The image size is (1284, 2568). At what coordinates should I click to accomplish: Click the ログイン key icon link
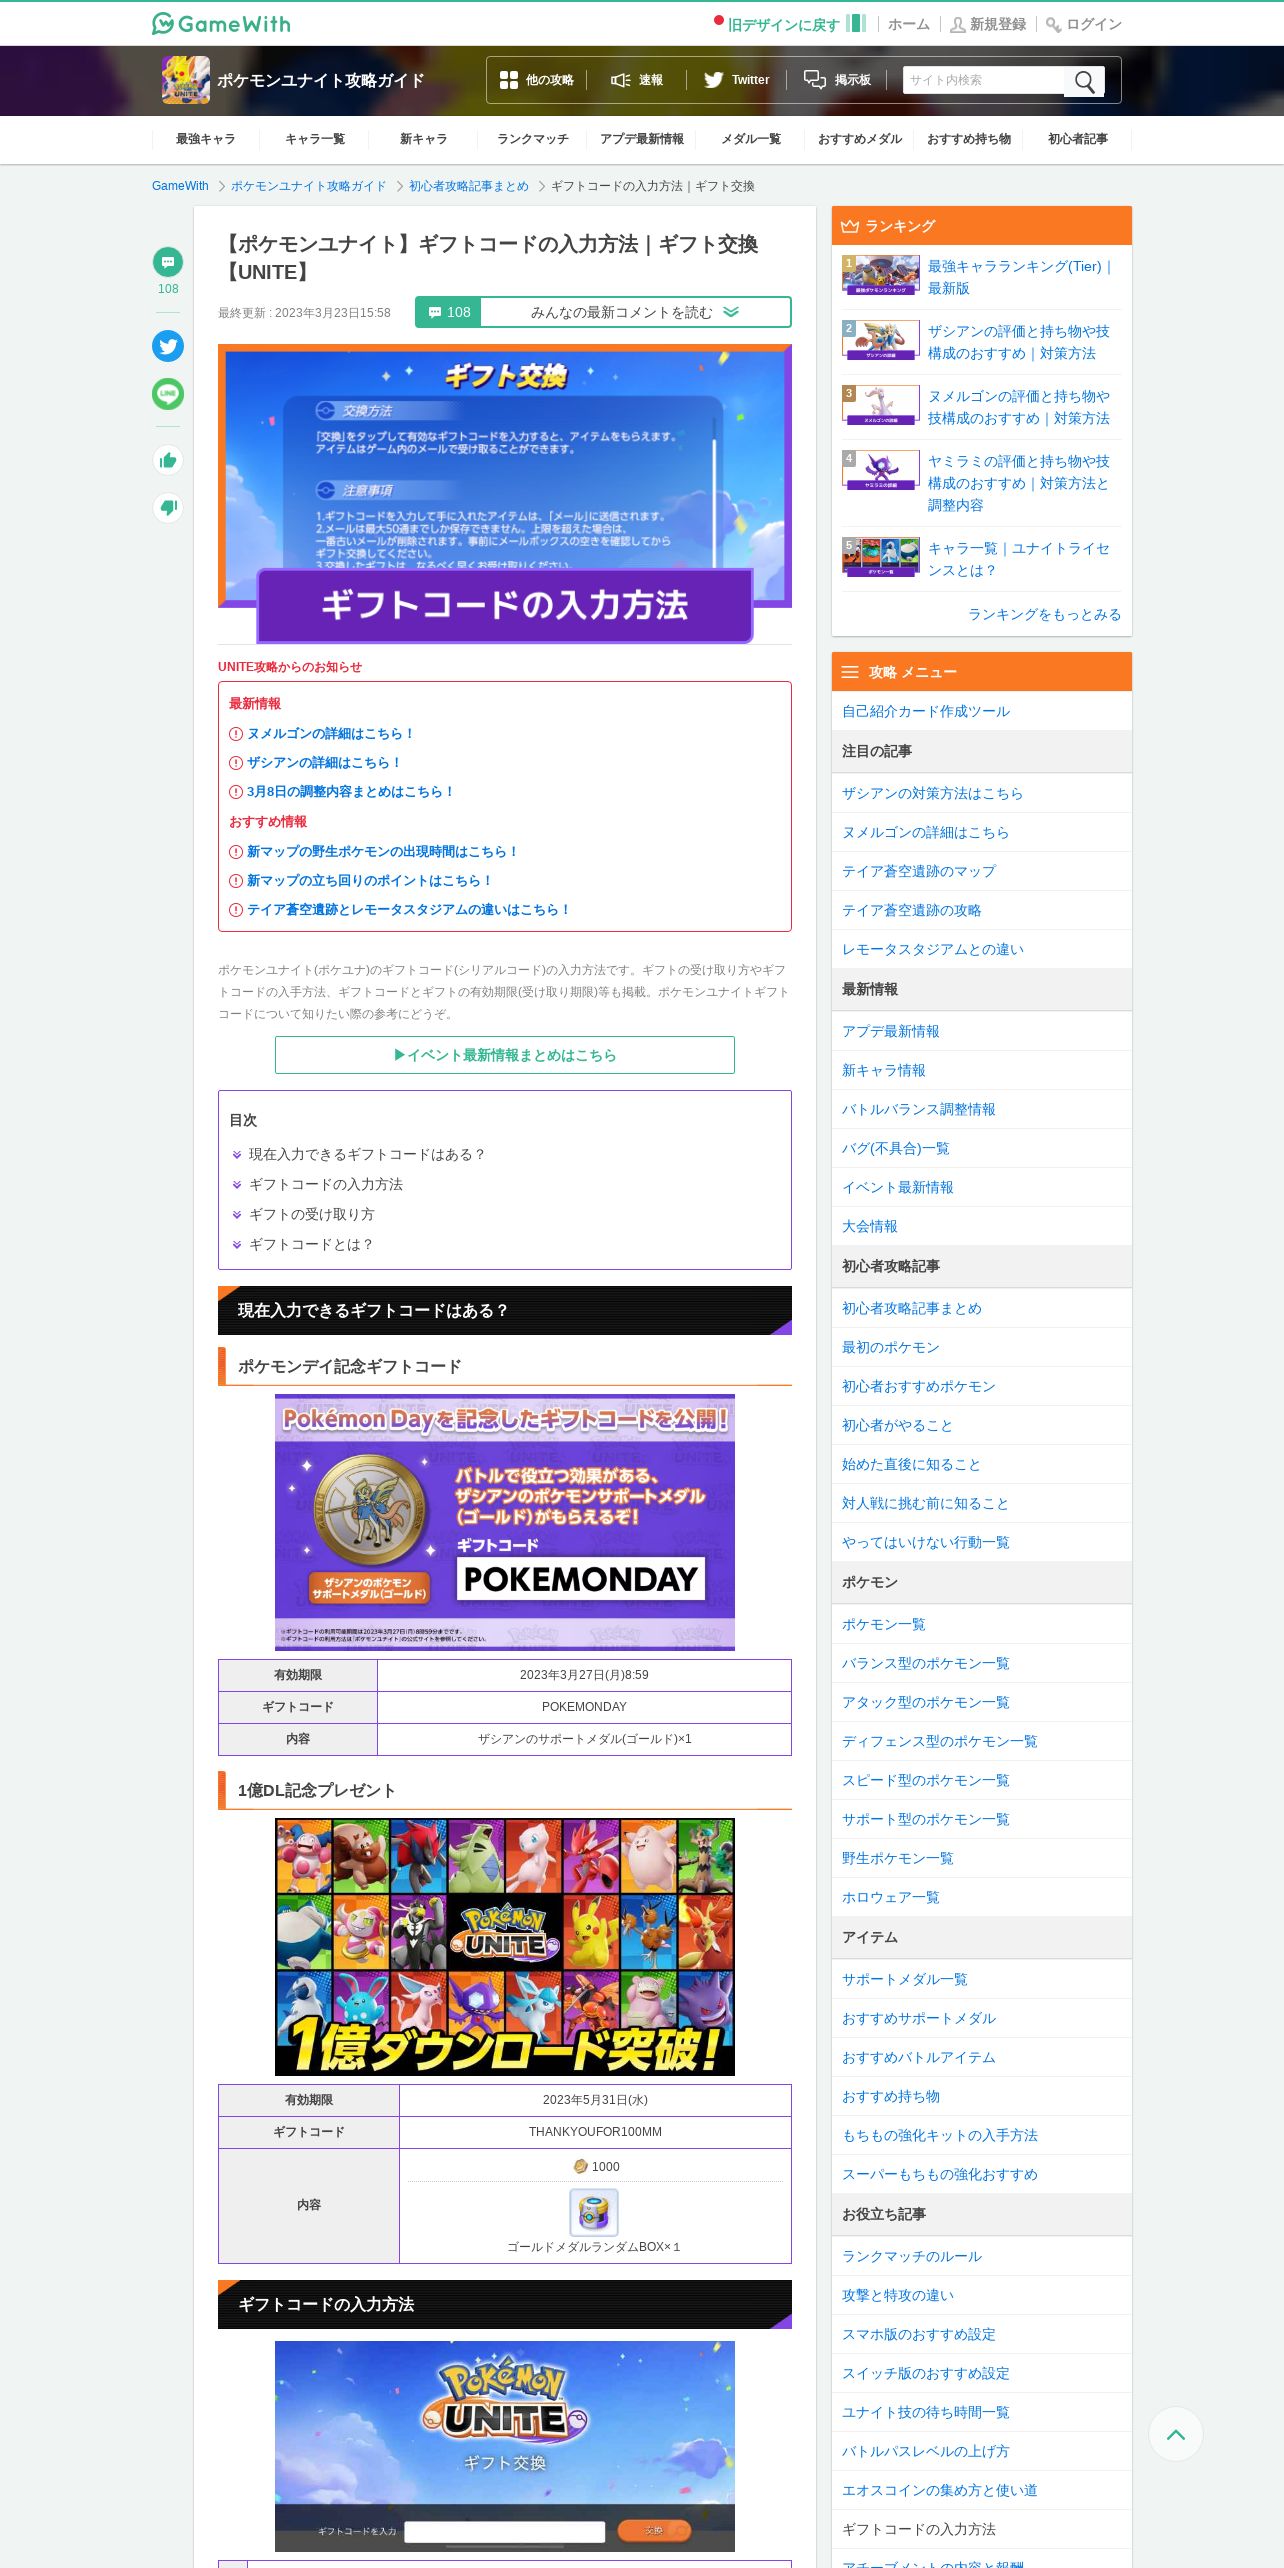tap(1084, 24)
